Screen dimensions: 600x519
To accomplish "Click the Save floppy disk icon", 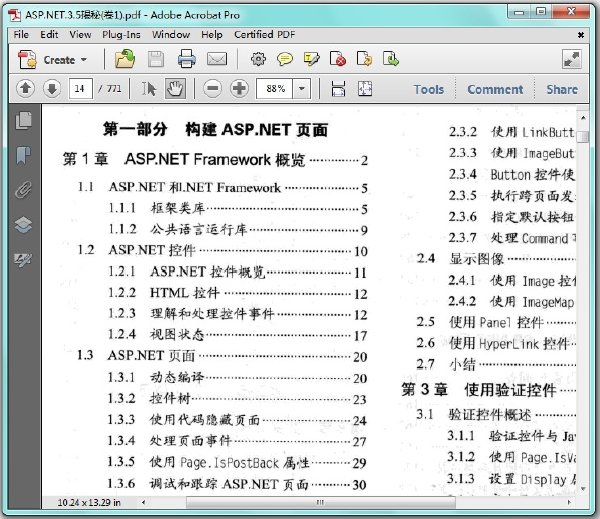I will pos(156,59).
